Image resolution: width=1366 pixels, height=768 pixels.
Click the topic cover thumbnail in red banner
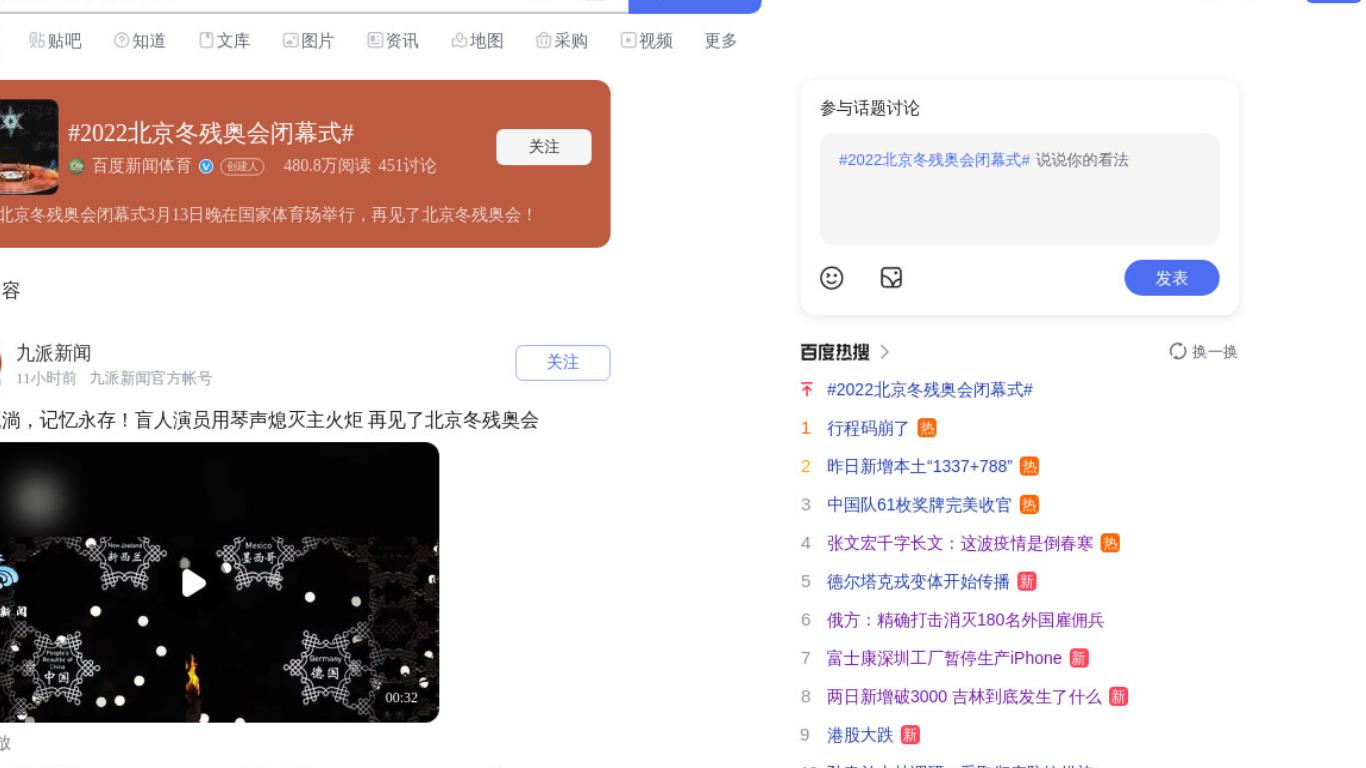tap(28, 147)
